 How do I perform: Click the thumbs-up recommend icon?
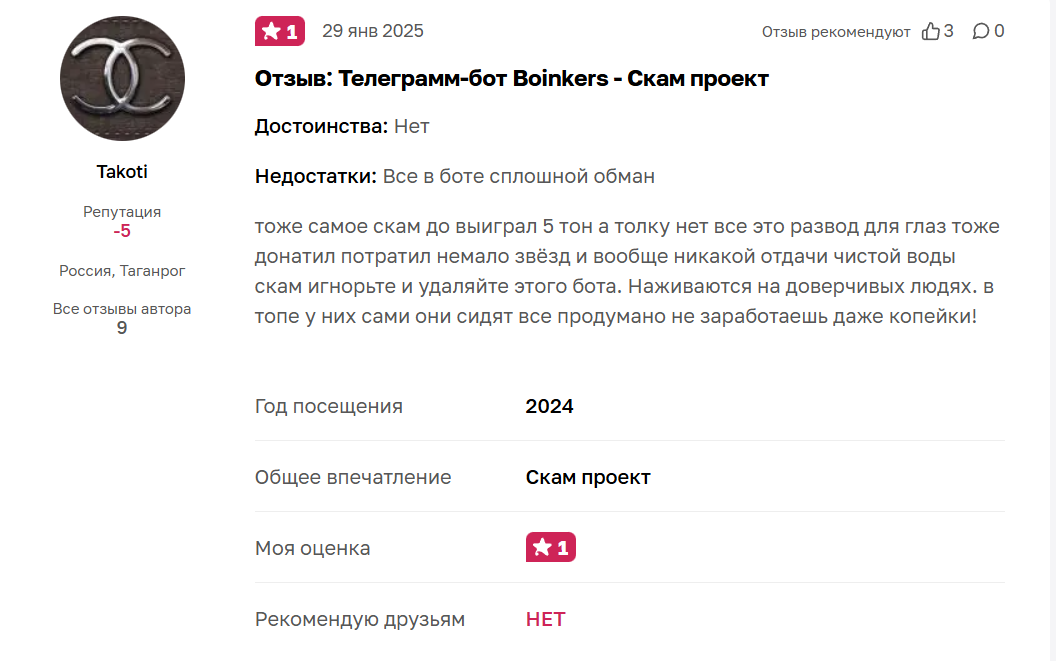tap(931, 31)
